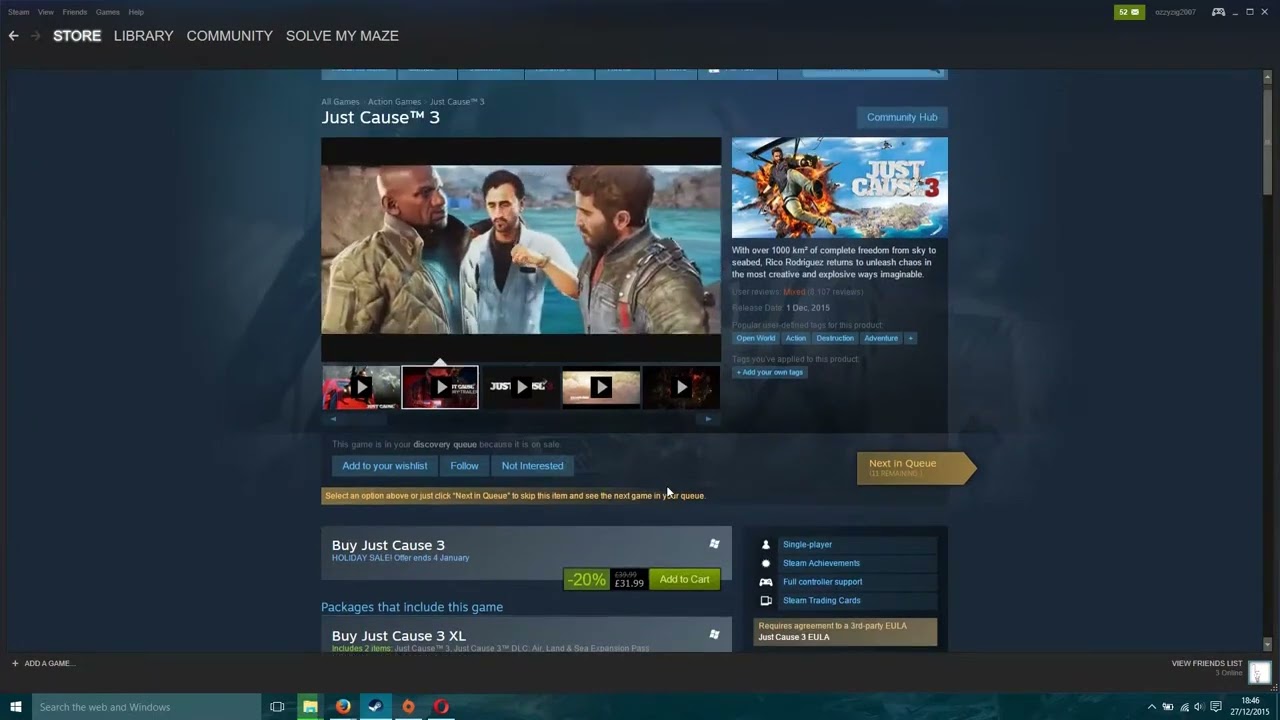Open the Community Hub
The width and height of the screenshot is (1280, 720).
click(902, 117)
